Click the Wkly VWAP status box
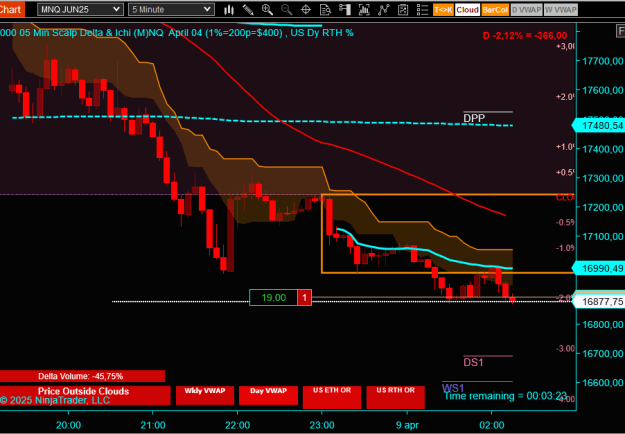This screenshot has width=625, height=434. 205,395
